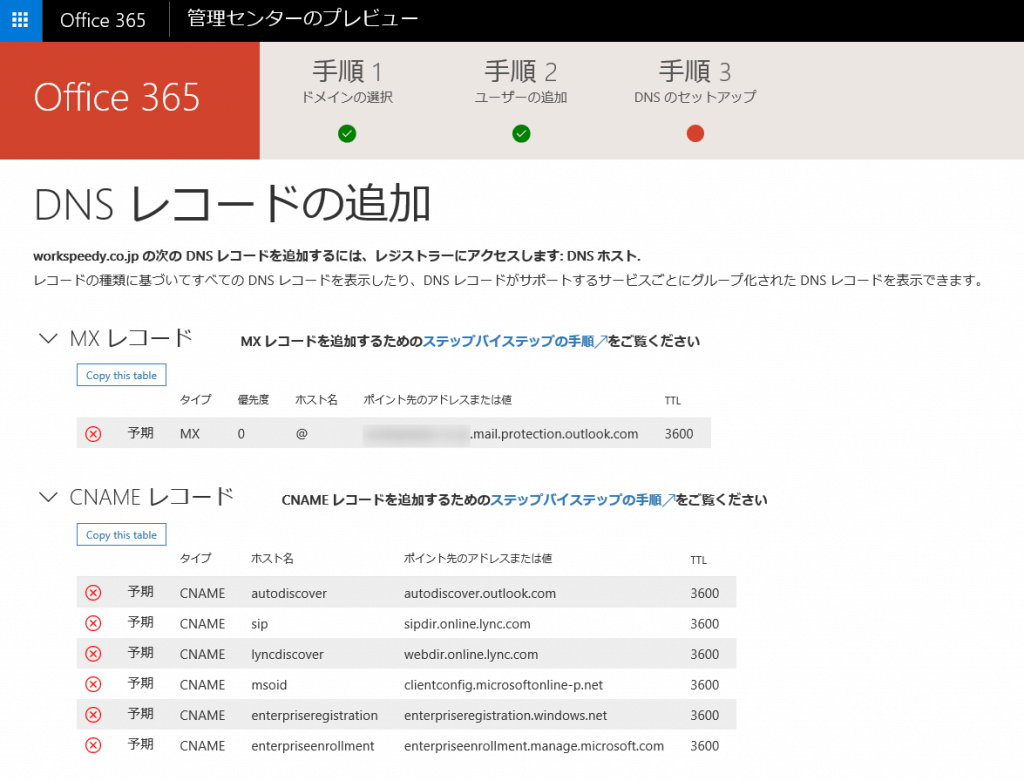The width and height of the screenshot is (1024, 781).
Task: Click the error icon beside lyncdiscover row
Action: point(93,654)
